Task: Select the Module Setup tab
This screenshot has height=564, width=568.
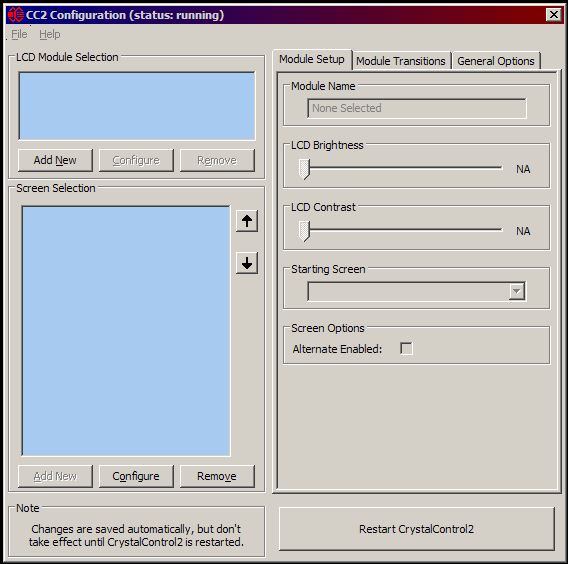Action: [312, 59]
